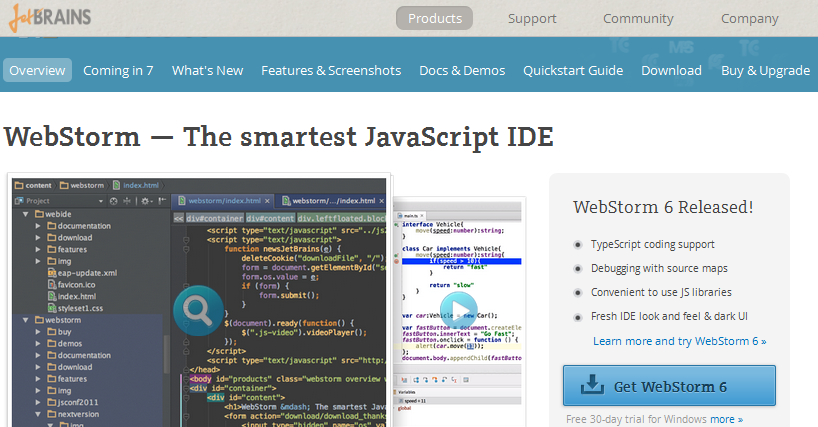Expand the features folder under webide
Viewport: 818px width, 427px height.
pos(38,250)
